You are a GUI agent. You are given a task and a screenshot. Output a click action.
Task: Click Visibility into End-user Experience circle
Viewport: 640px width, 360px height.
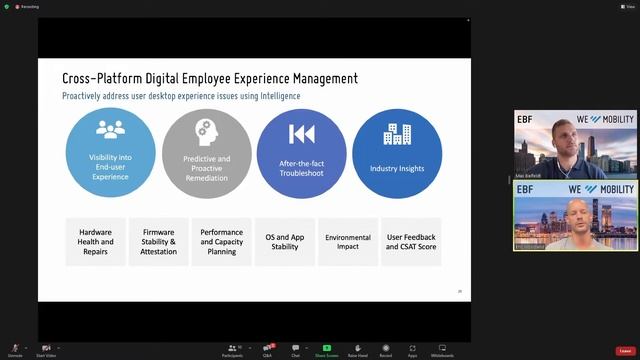pos(110,153)
